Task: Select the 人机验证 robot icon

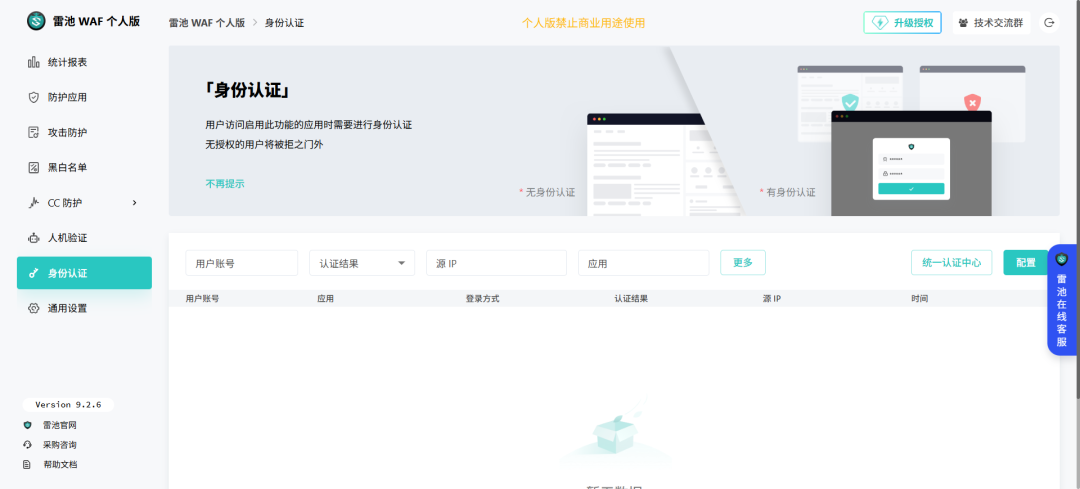Action: coord(33,238)
